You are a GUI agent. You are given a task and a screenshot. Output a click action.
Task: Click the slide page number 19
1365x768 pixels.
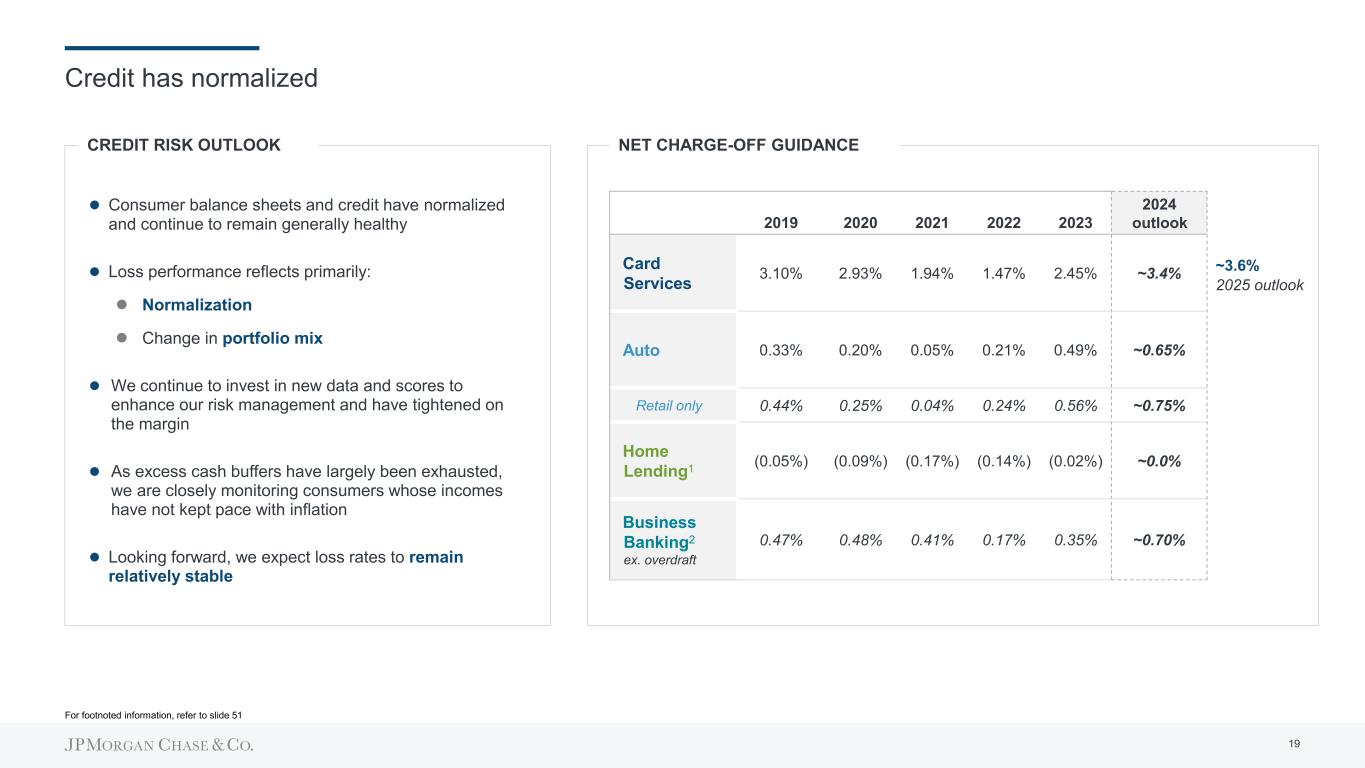[x=1294, y=744]
